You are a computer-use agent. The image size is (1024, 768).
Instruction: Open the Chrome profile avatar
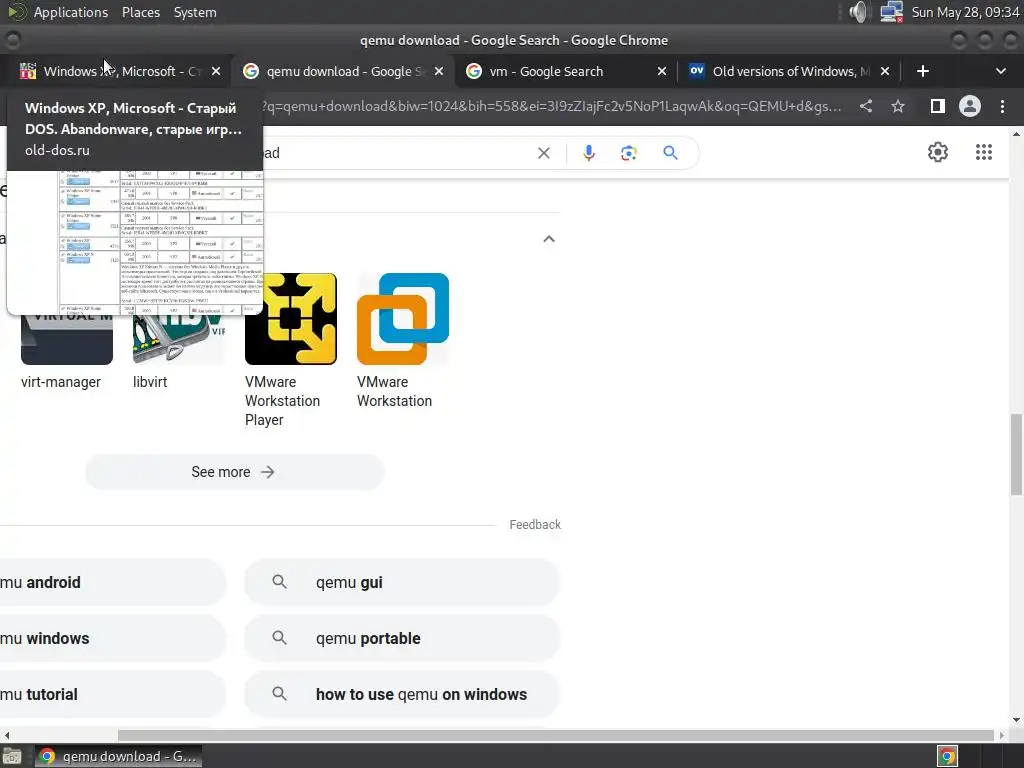[970, 106]
